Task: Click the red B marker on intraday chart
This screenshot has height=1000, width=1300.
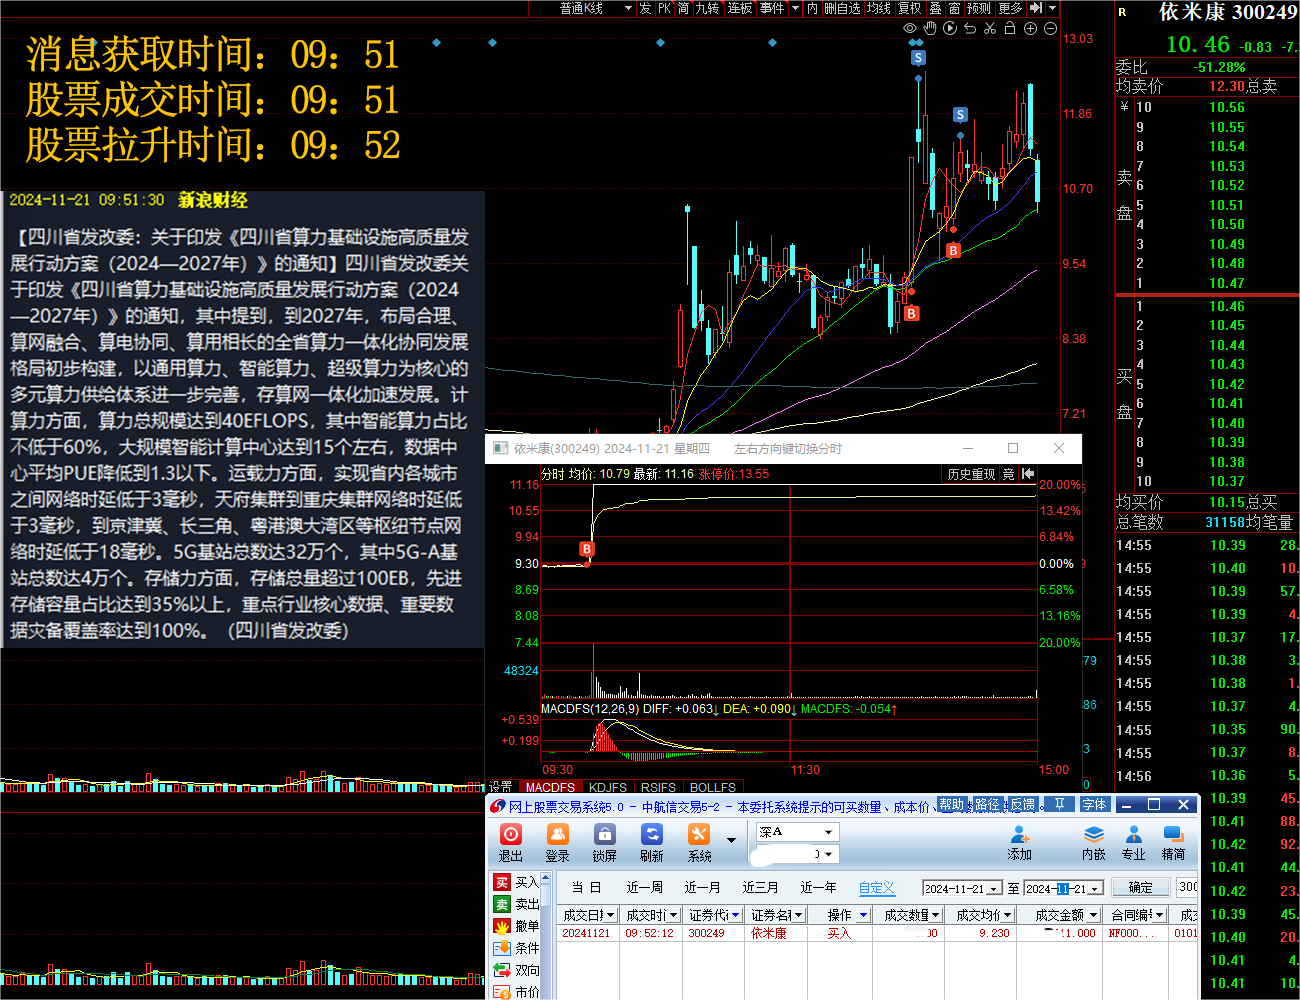Action: pyautogui.click(x=587, y=549)
